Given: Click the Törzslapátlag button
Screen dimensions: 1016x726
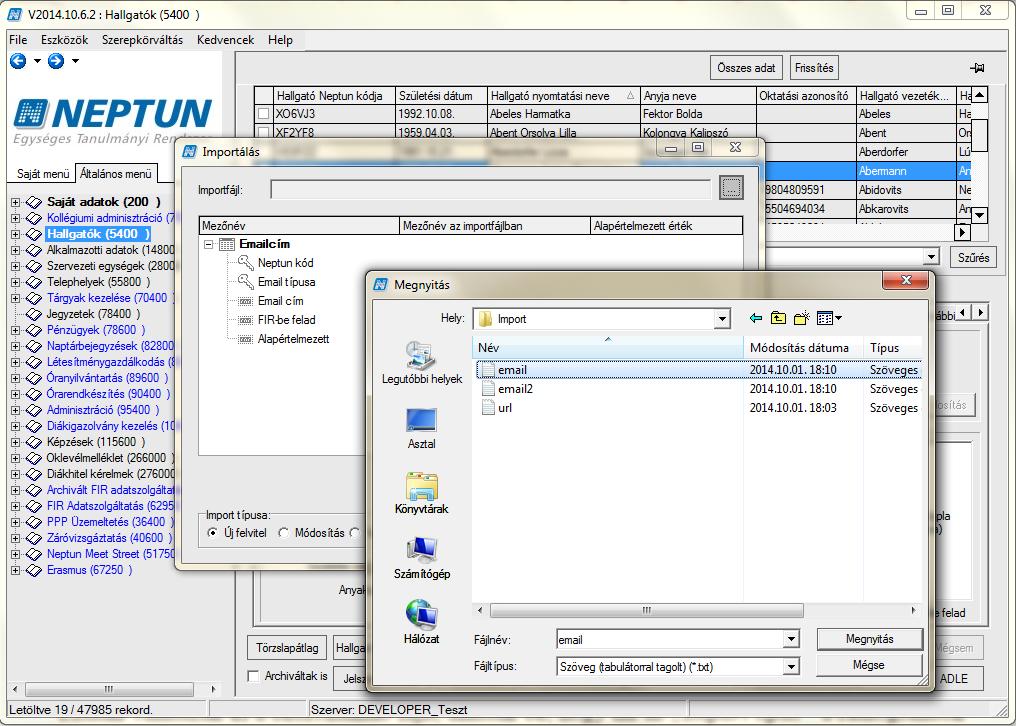Looking at the screenshot, I should pos(287,648).
